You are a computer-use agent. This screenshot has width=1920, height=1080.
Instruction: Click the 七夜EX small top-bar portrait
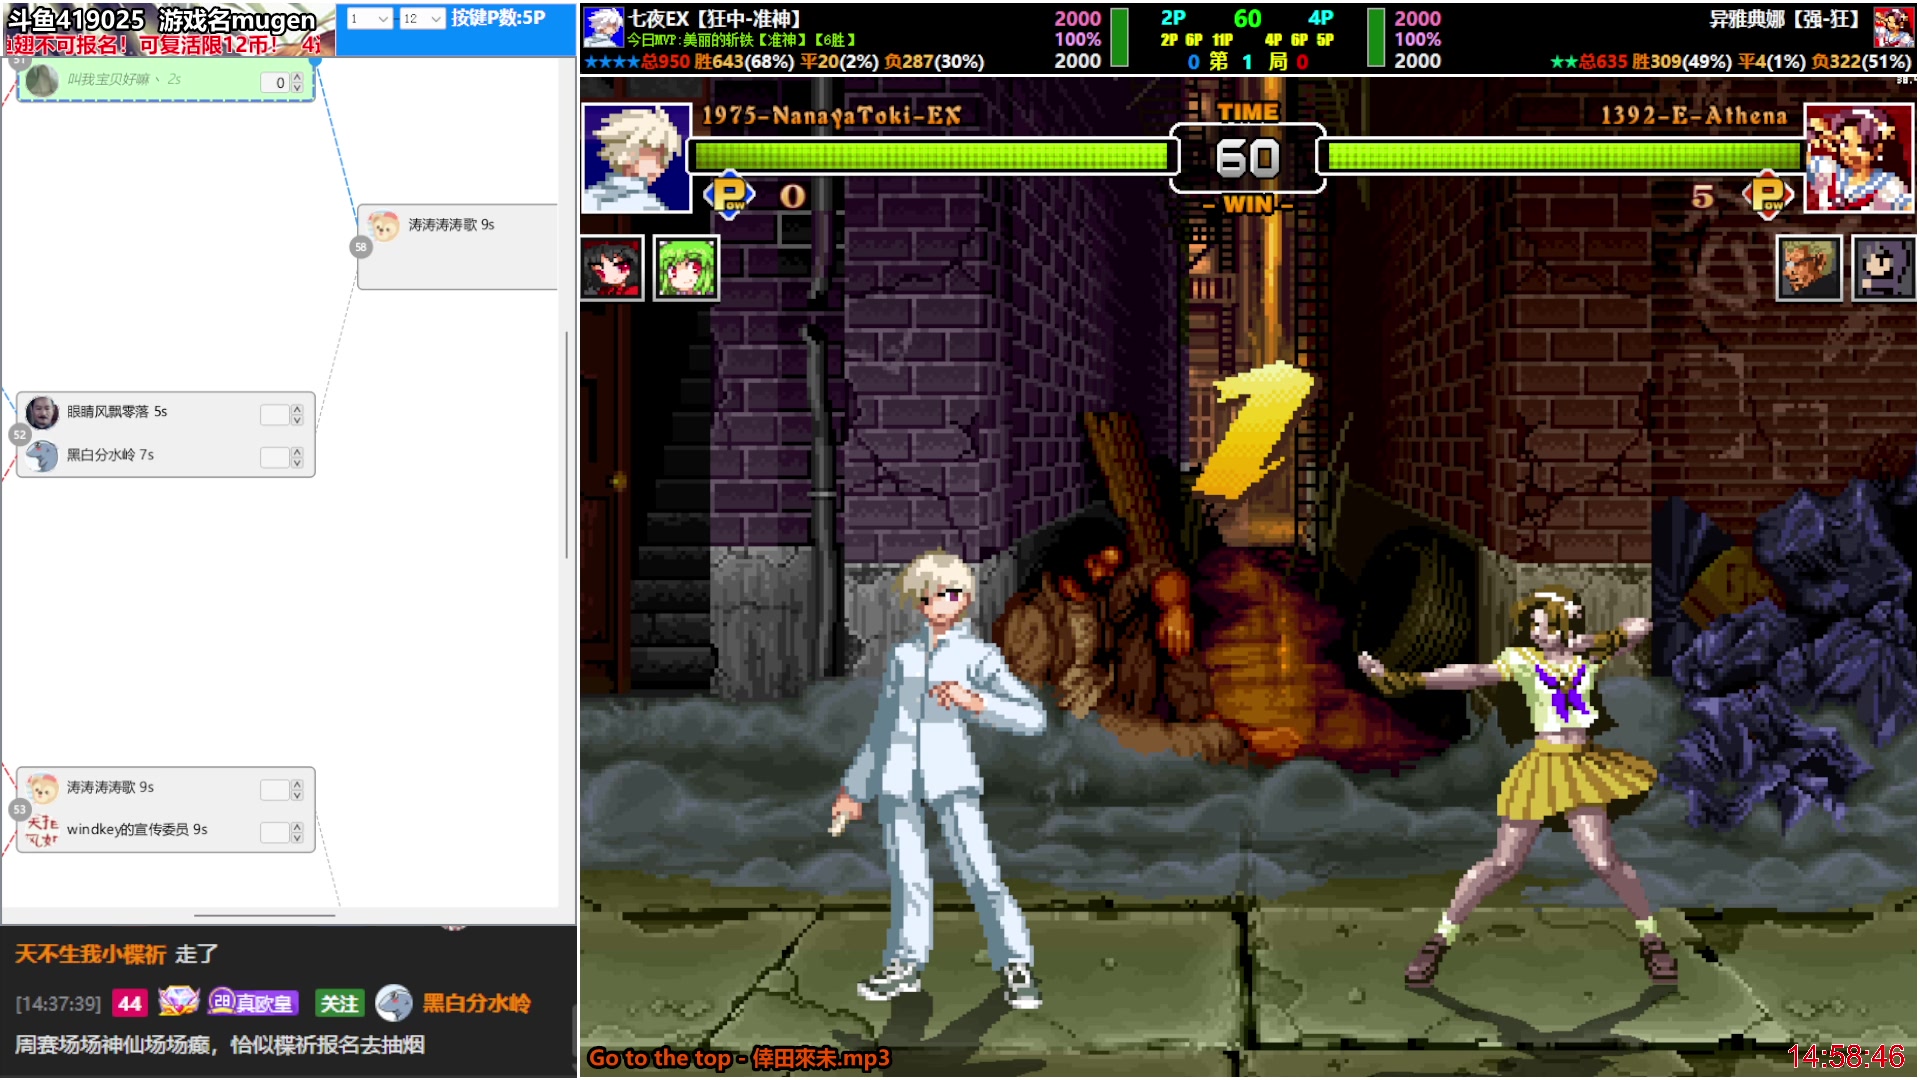pos(603,27)
